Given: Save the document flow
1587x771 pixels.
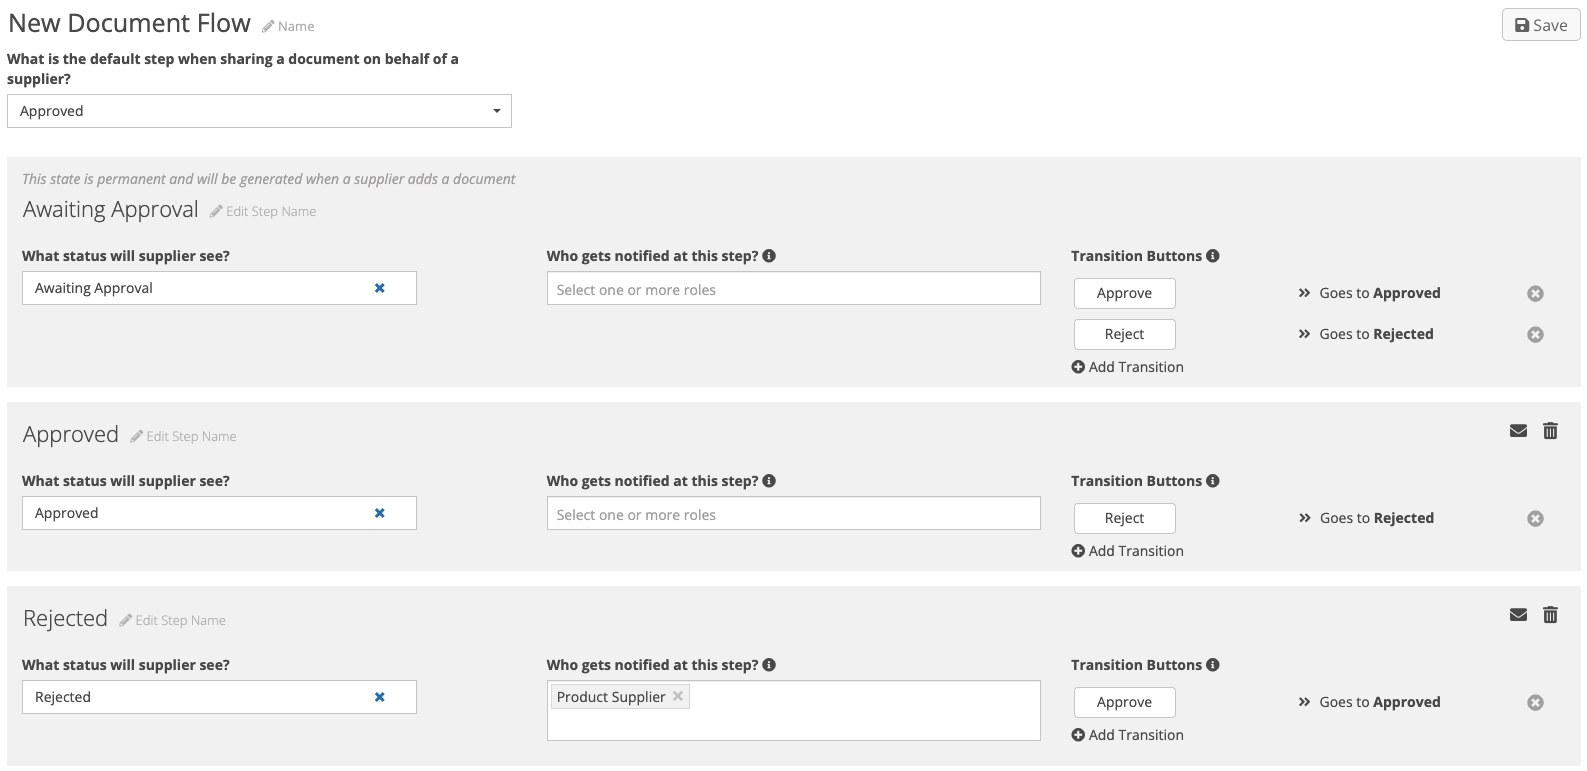Looking at the screenshot, I should coord(1541,25).
